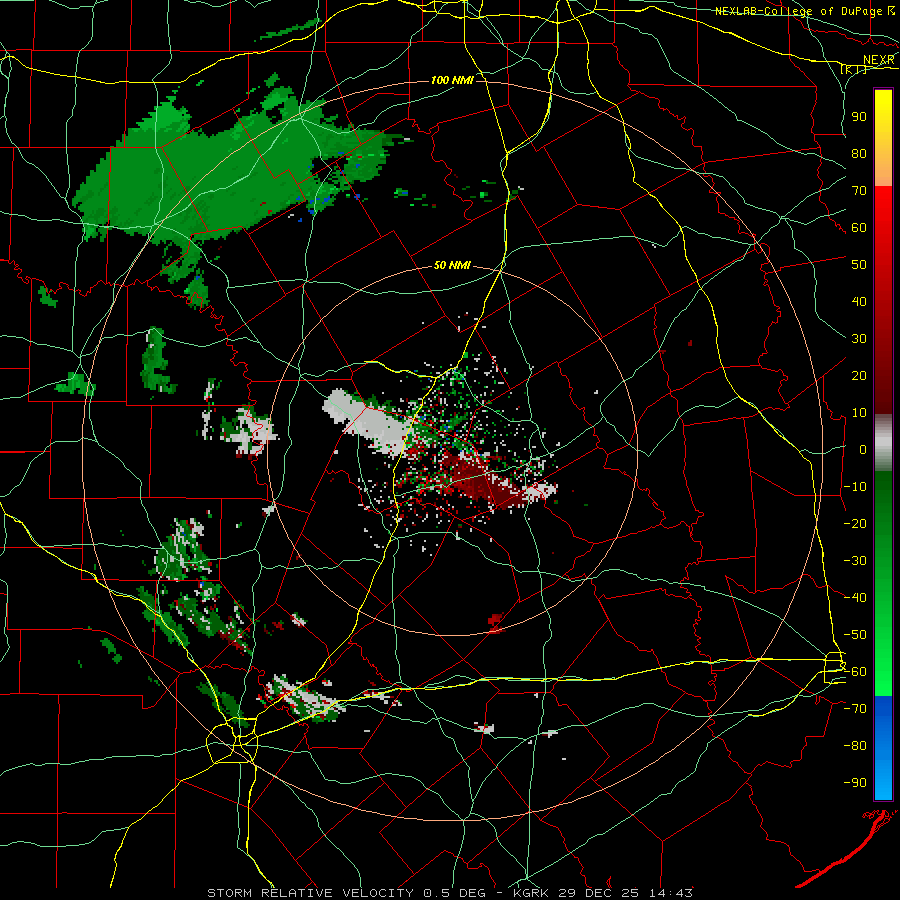Viewport: 900px width, 900px height.
Task: Select the -90 value on velocity scale
Action: coord(855,783)
